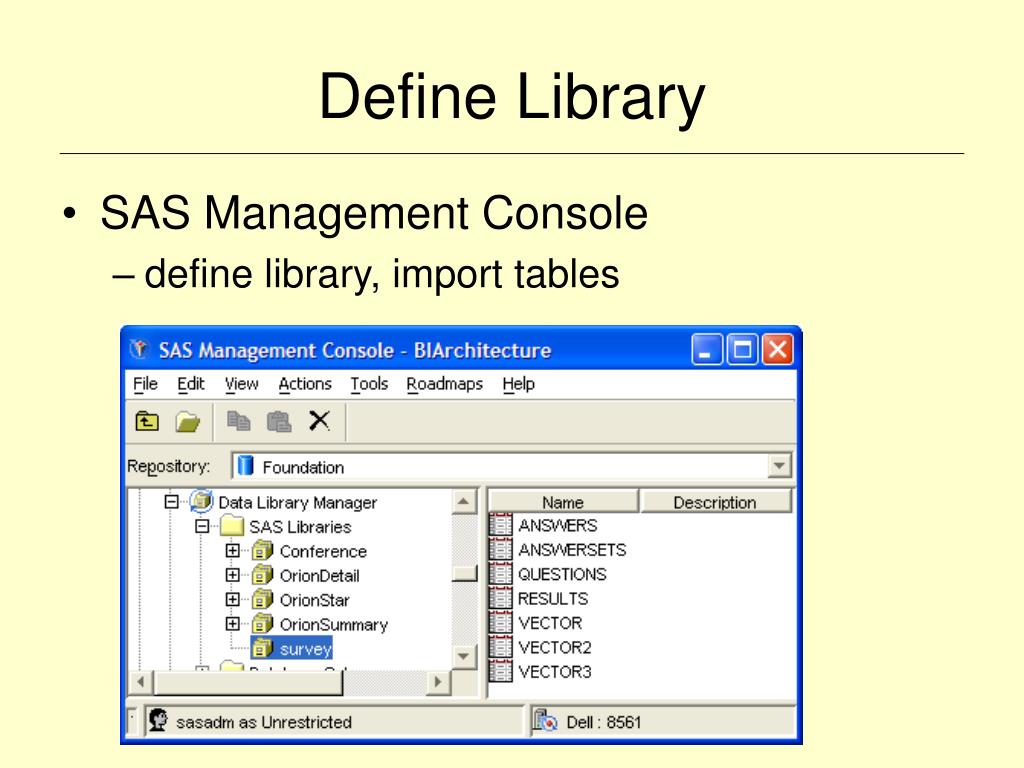Click tree horizontal scroll left arrow

pyautogui.click(x=140, y=682)
